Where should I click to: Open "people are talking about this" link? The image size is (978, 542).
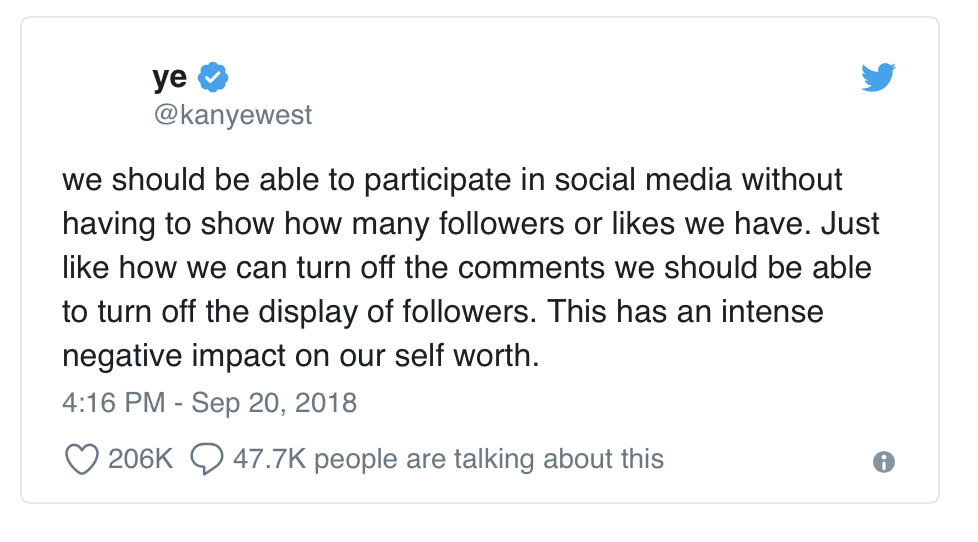pos(489,460)
